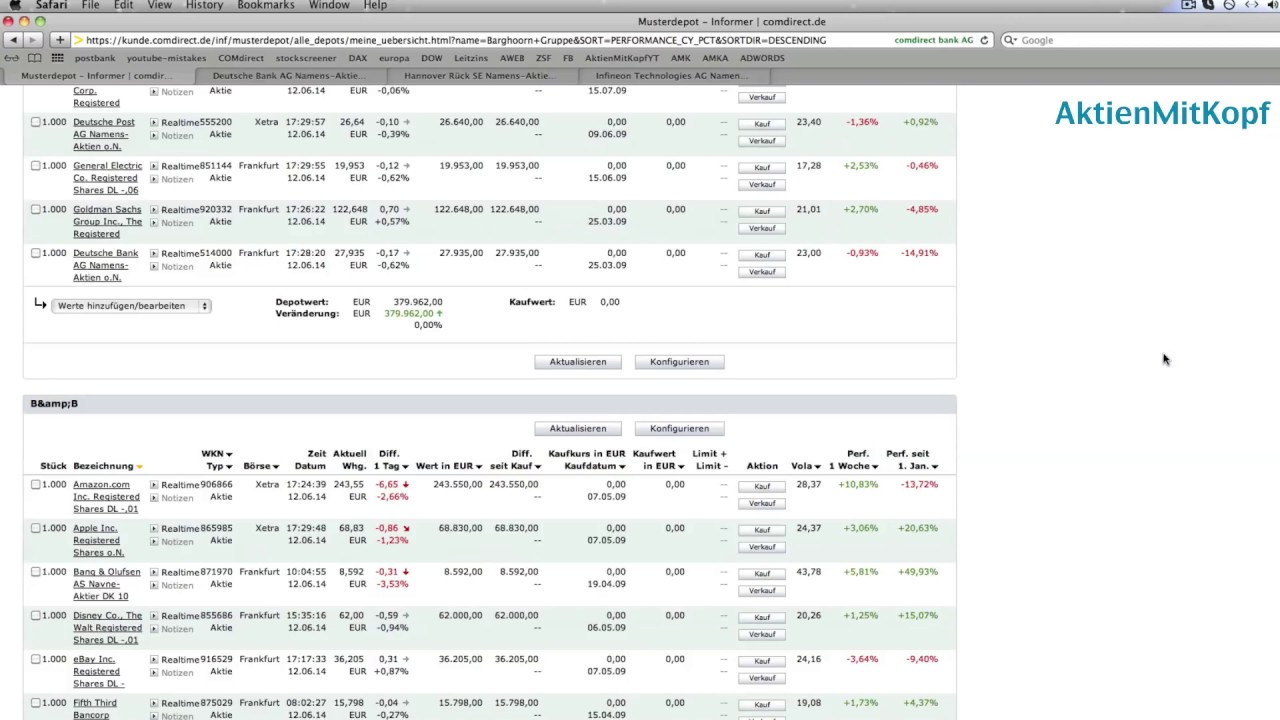Sort by Vola column arrow
The width and height of the screenshot is (1280, 720).
[817, 467]
